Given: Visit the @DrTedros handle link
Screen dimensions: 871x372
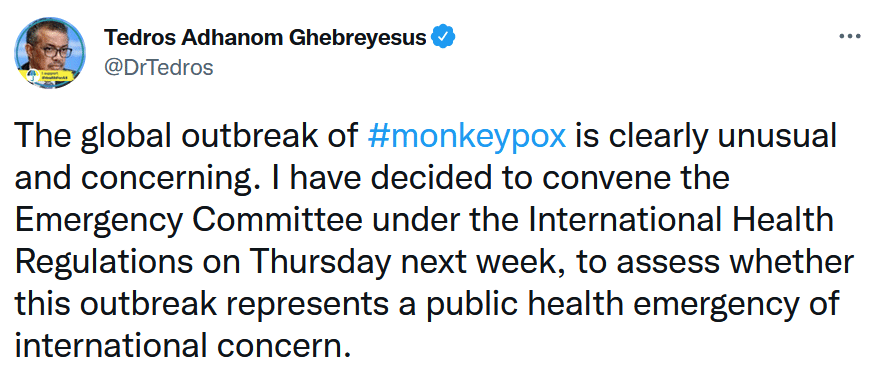Looking at the screenshot, I should point(158,67).
